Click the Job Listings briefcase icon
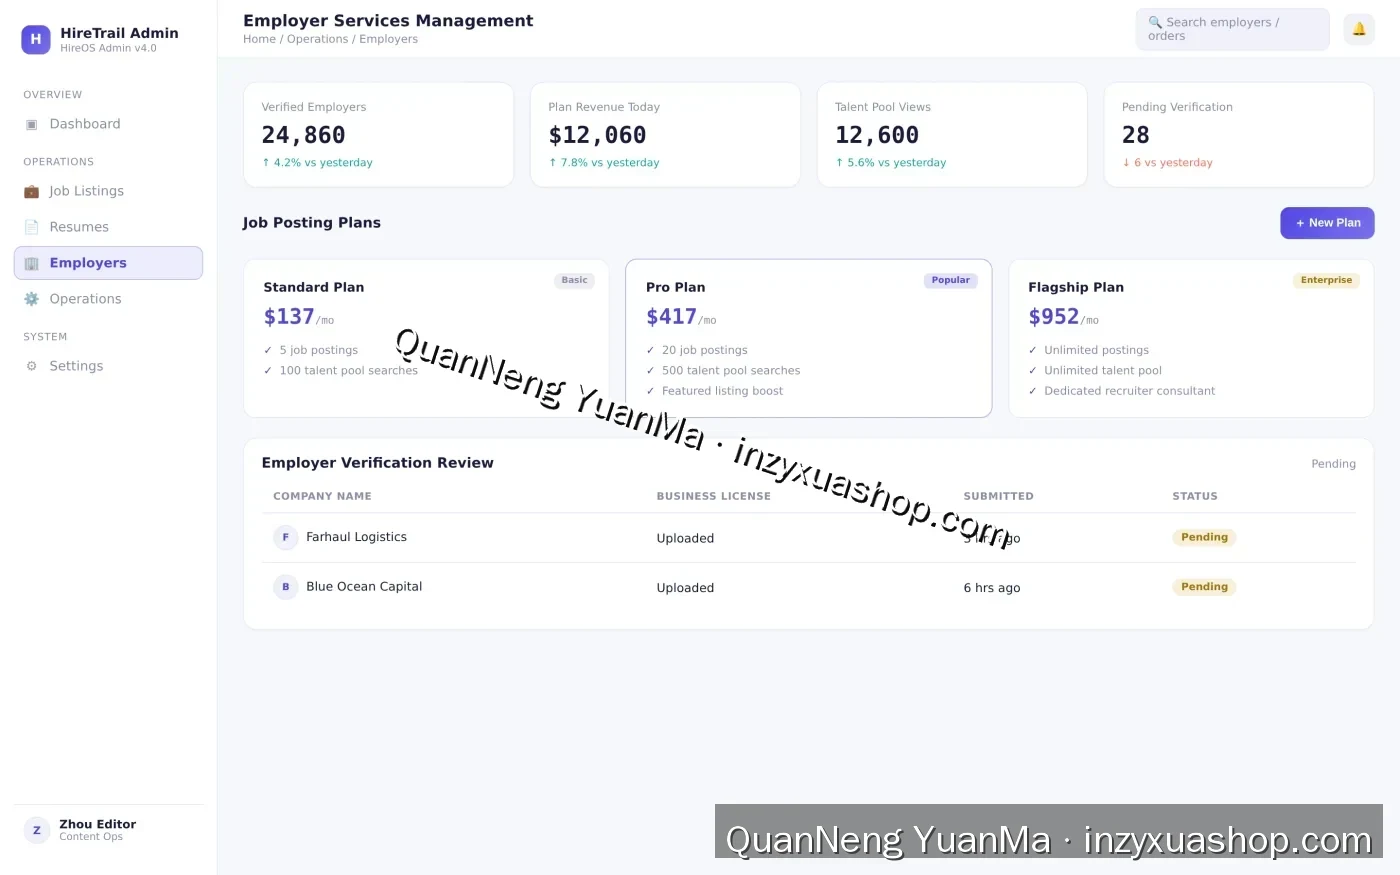1400x875 pixels. click(31, 191)
